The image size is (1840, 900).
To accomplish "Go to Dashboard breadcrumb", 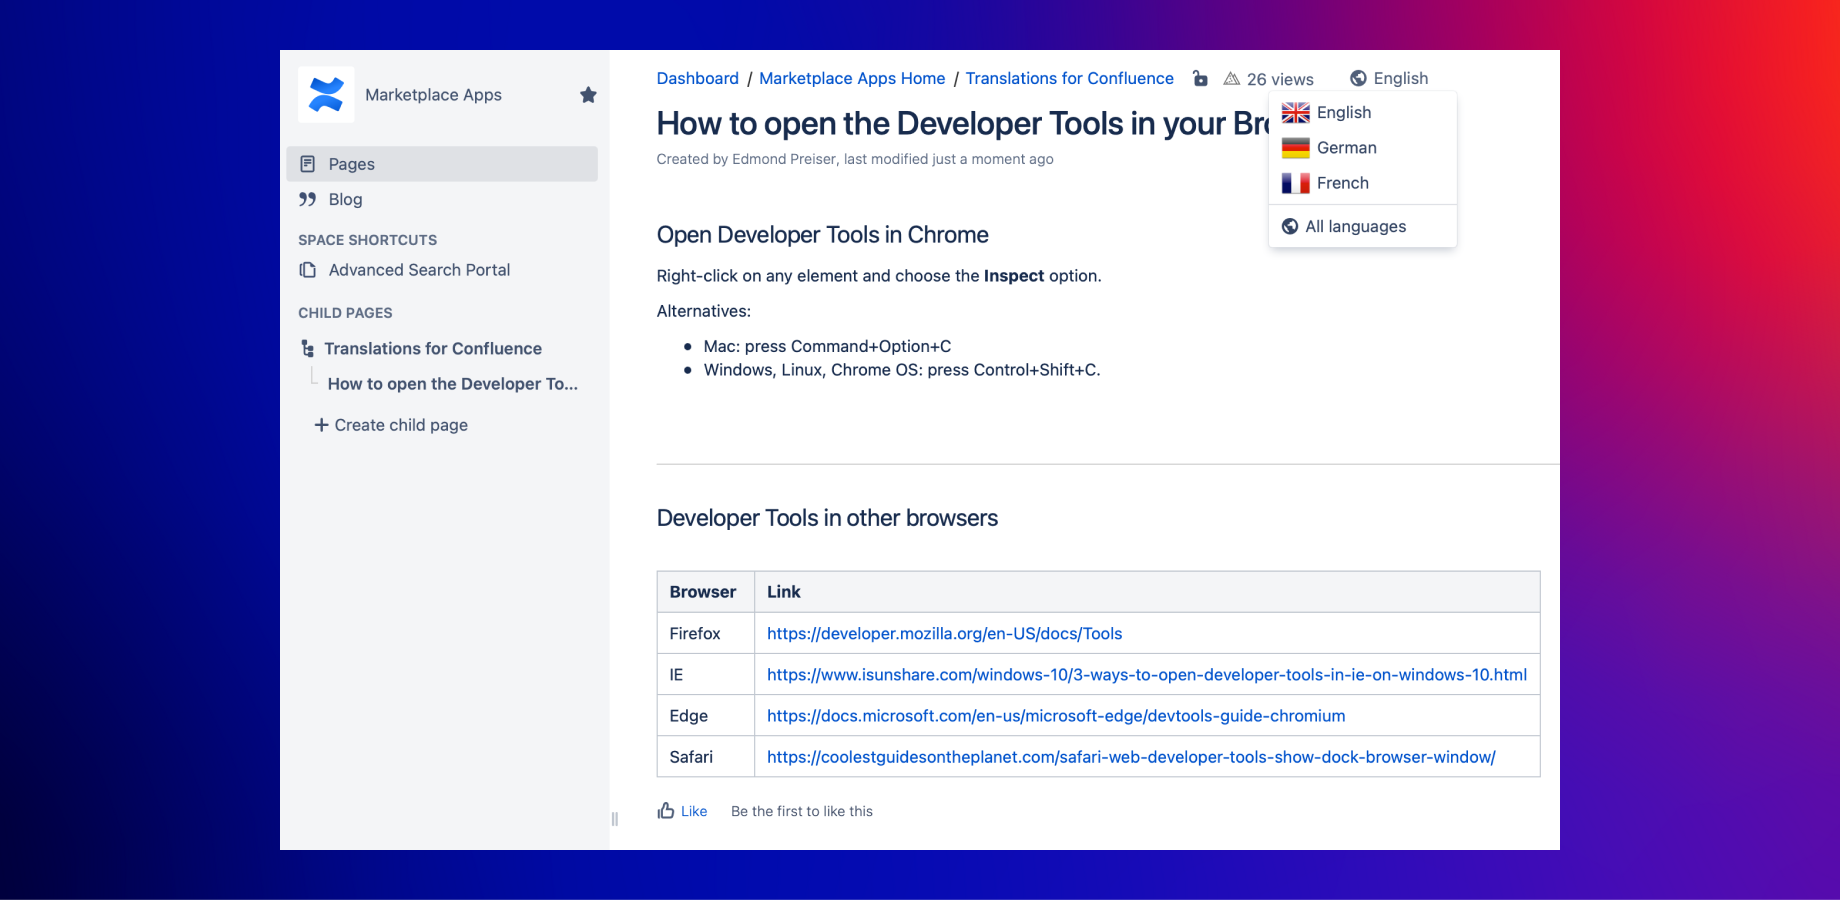I will pyautogui.click(x=697, y=79).
